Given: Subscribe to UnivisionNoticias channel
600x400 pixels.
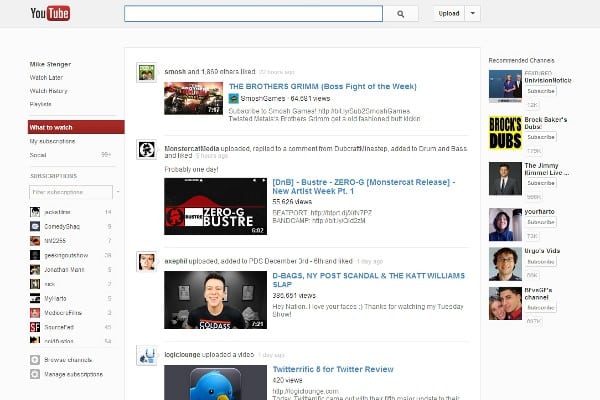Looking at the screenshot, I should pos(541,91).
